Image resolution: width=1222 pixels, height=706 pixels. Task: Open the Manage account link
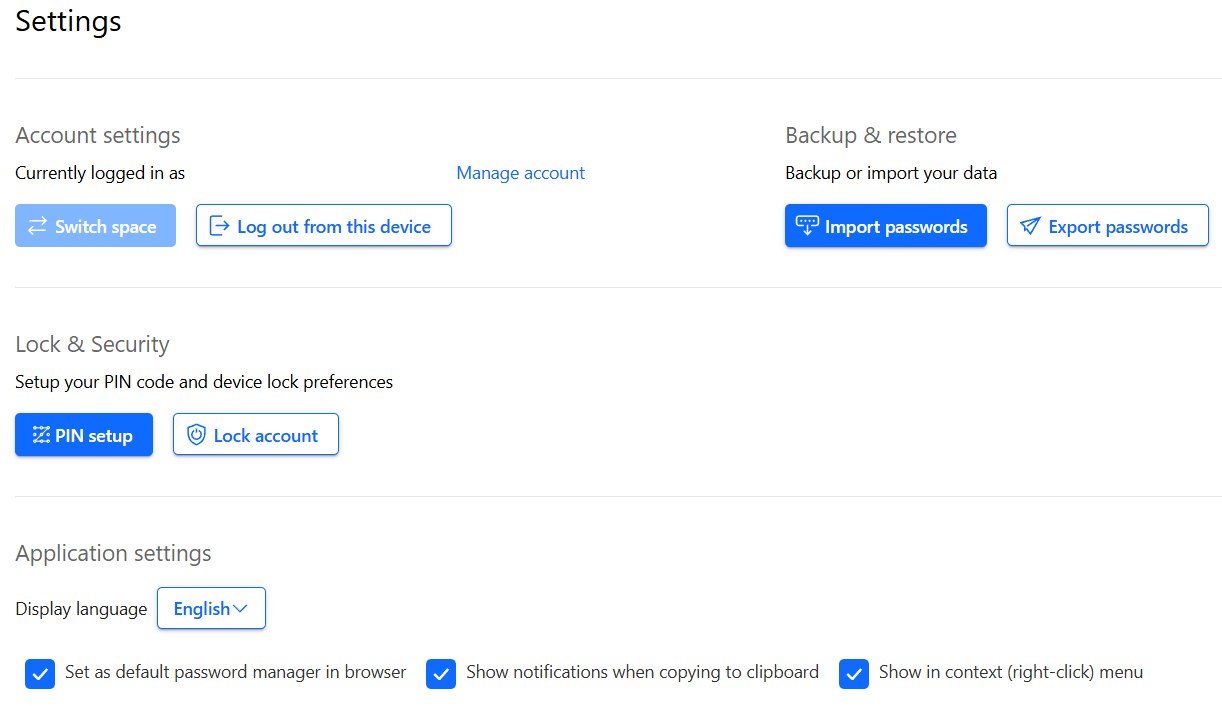pyautogui.click(x=521, y=173)
